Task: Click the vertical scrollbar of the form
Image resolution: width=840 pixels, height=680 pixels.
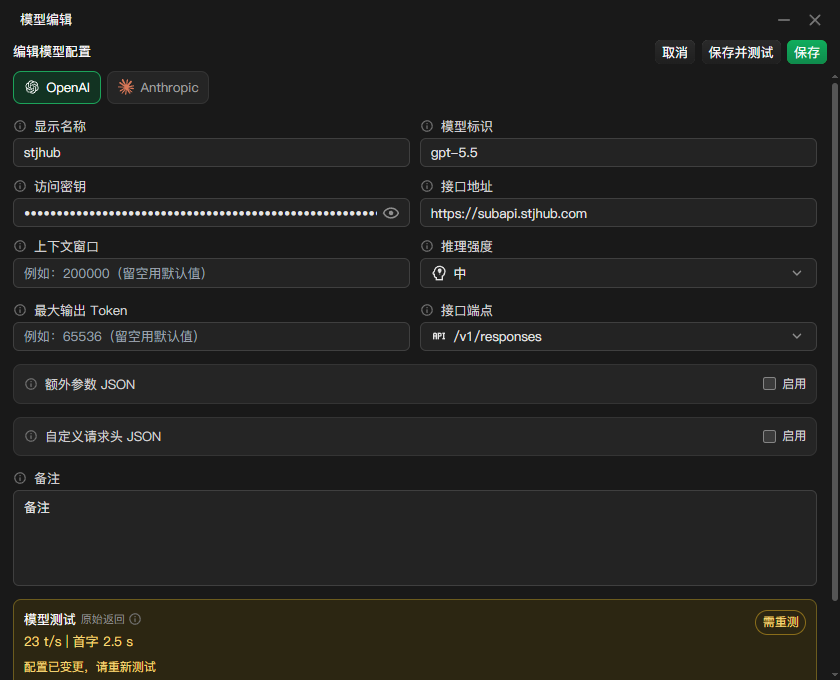Action: [x=835, y=343]
